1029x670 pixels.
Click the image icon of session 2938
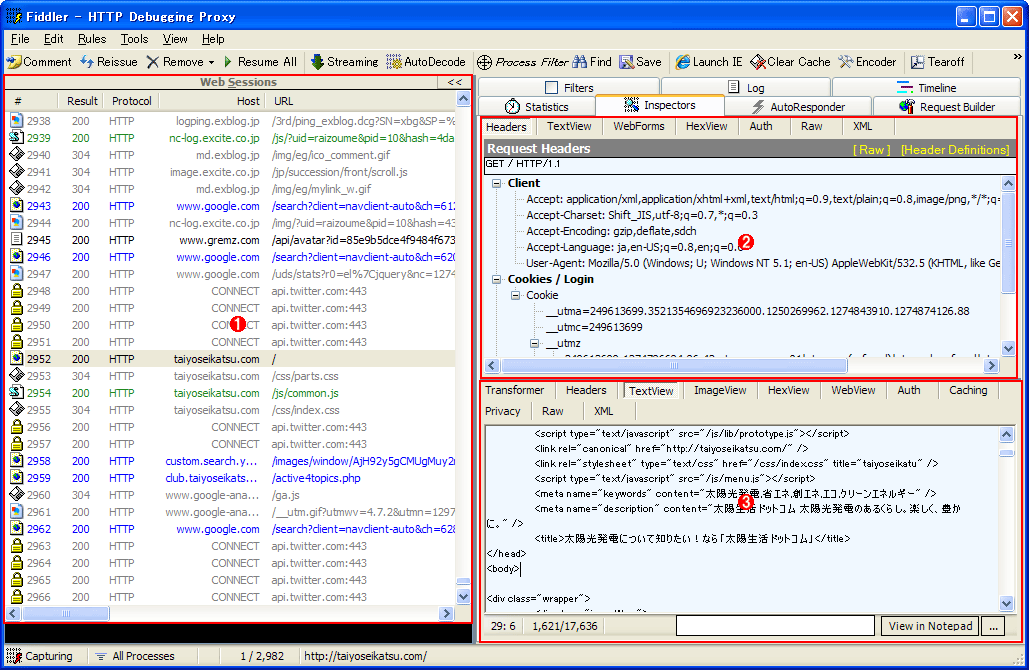point(16,120)
